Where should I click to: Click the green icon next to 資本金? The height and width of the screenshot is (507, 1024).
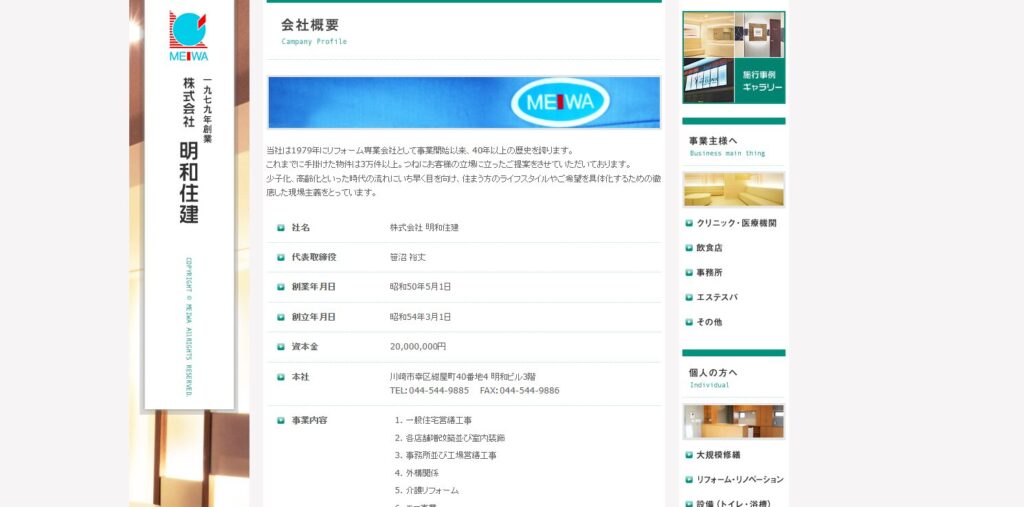click(281, 347)
